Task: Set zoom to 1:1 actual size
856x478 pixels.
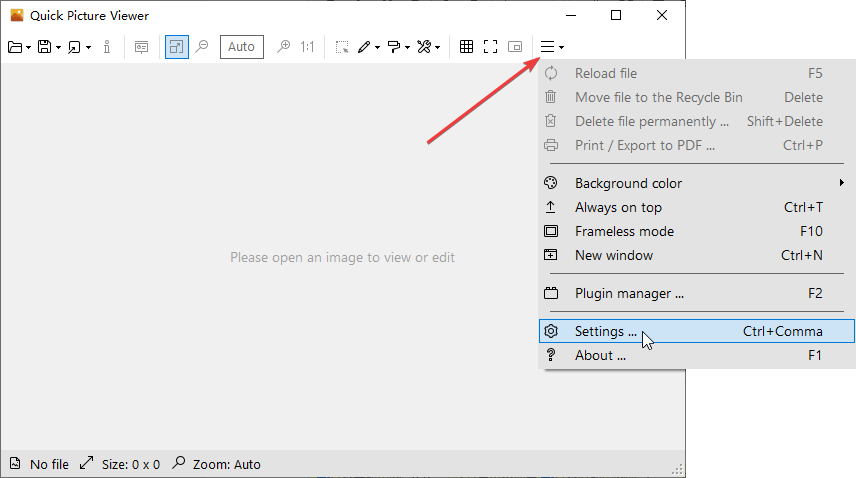Action: point(307,47)
